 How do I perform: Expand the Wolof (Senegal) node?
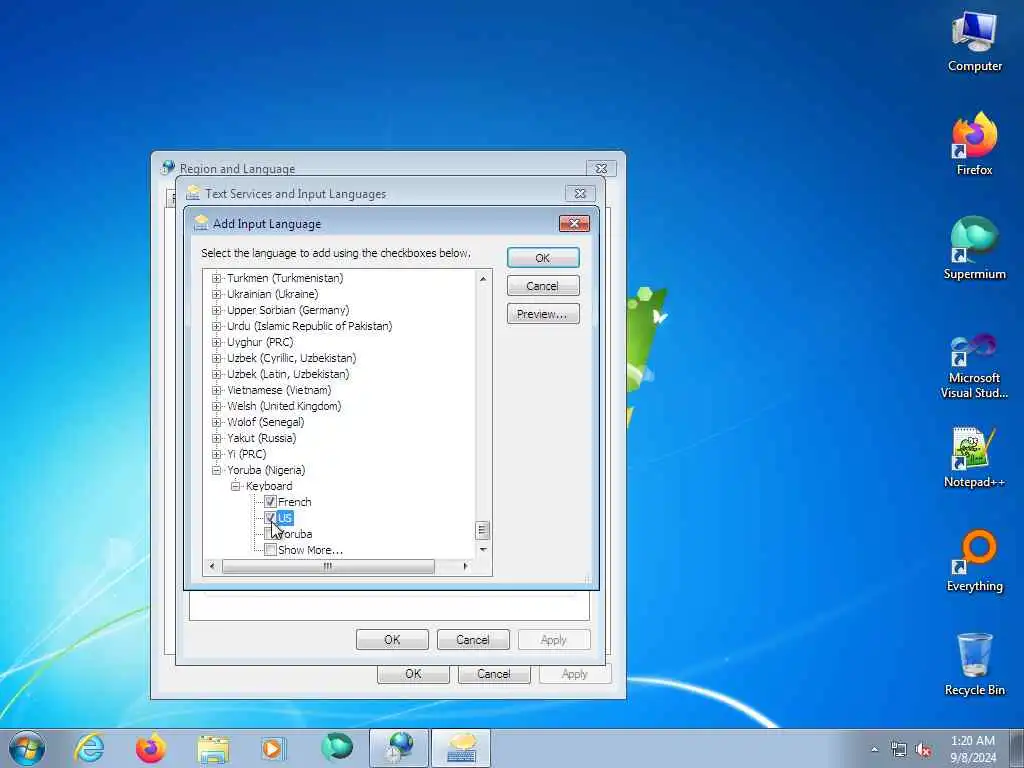[217, 422]
